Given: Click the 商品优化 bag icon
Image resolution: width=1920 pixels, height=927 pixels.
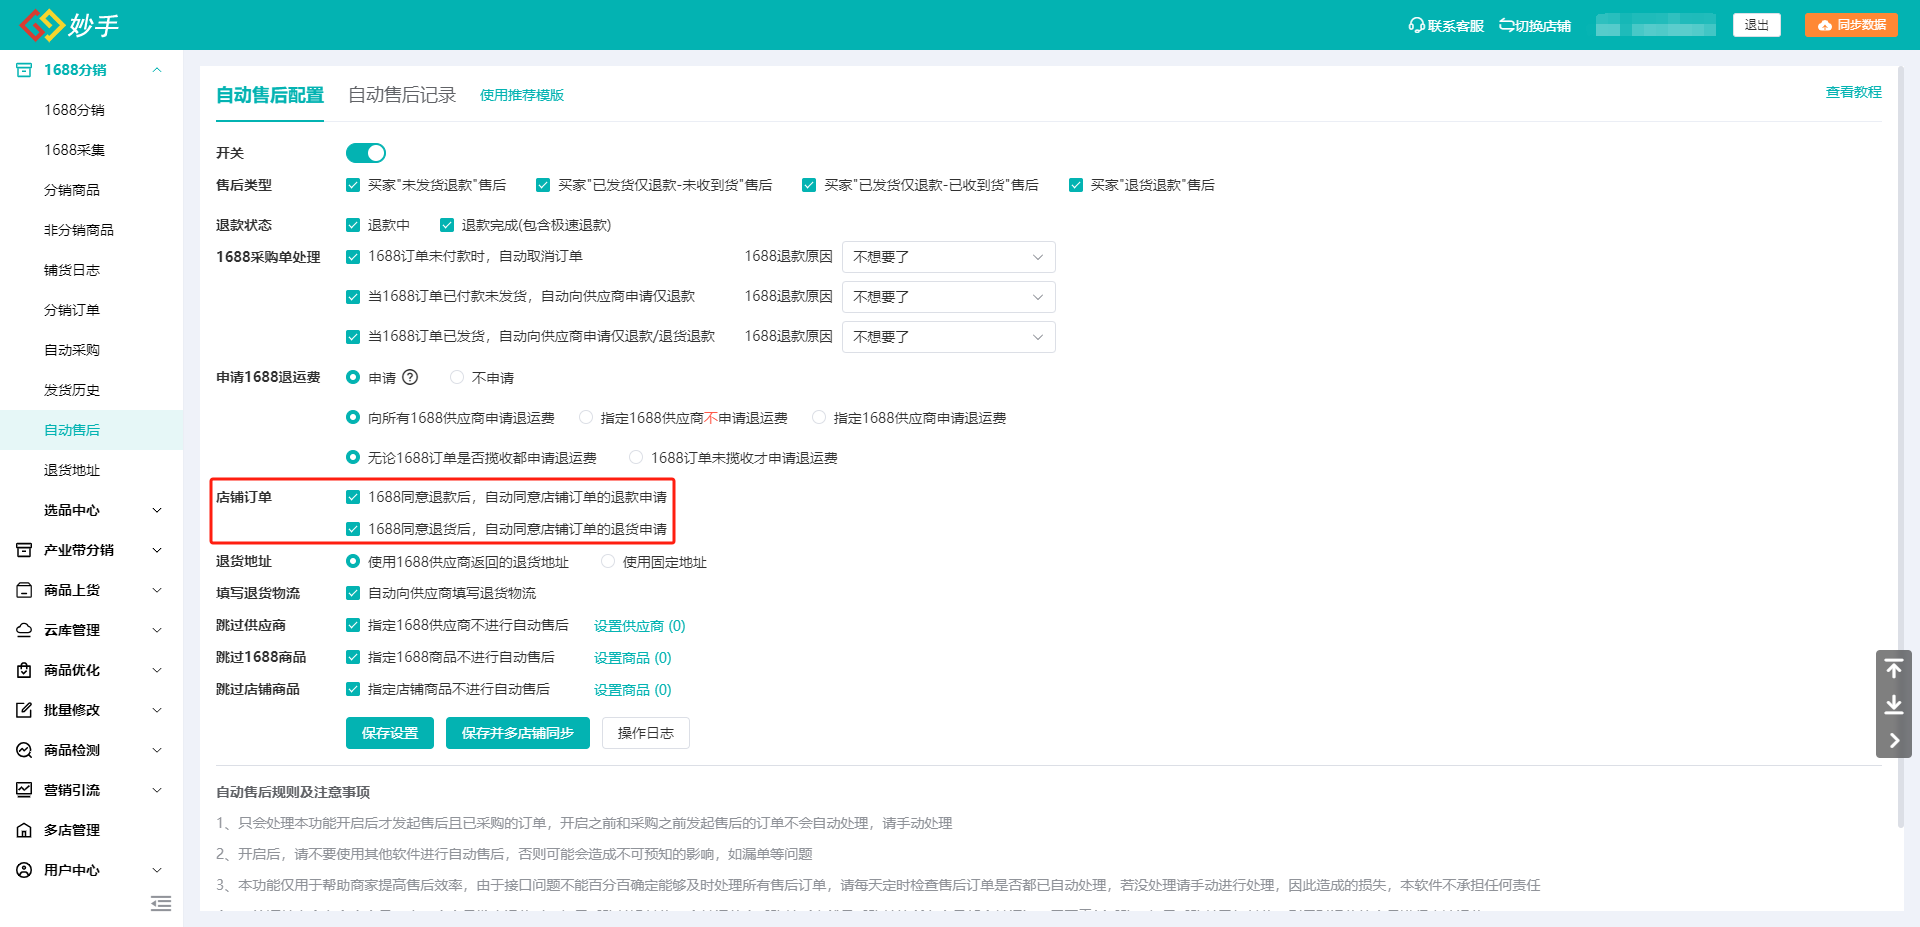Looking at the screenshot, I should point(24,670).
